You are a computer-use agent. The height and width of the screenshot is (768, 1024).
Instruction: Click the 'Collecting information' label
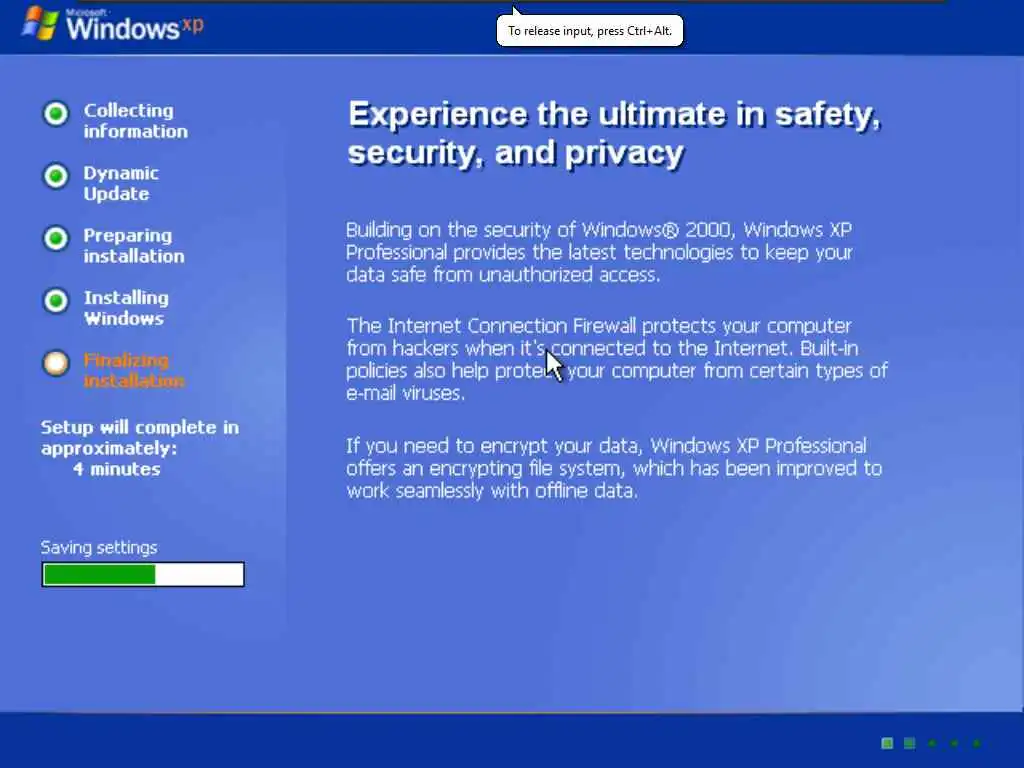click(x=135, y=121)
